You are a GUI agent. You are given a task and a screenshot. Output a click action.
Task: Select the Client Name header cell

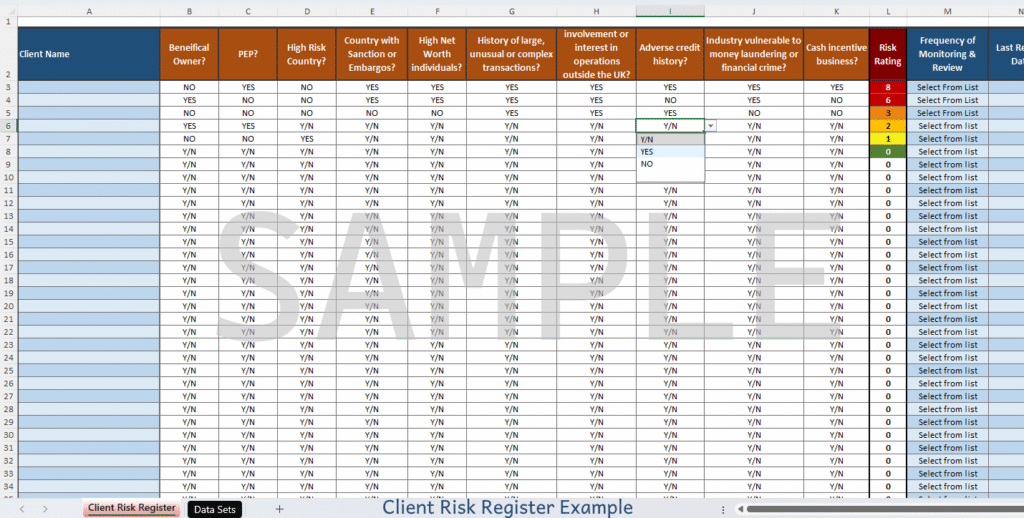(88, 54)
